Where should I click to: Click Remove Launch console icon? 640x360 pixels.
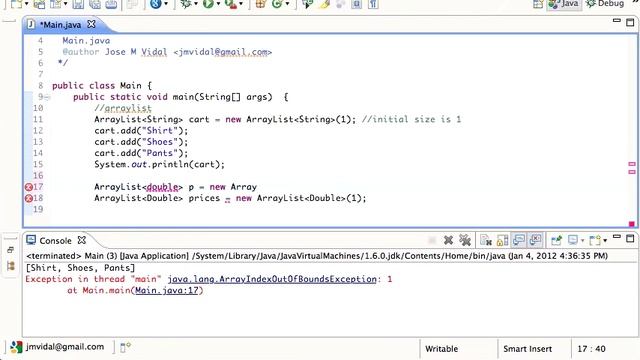tap(448, 240)
